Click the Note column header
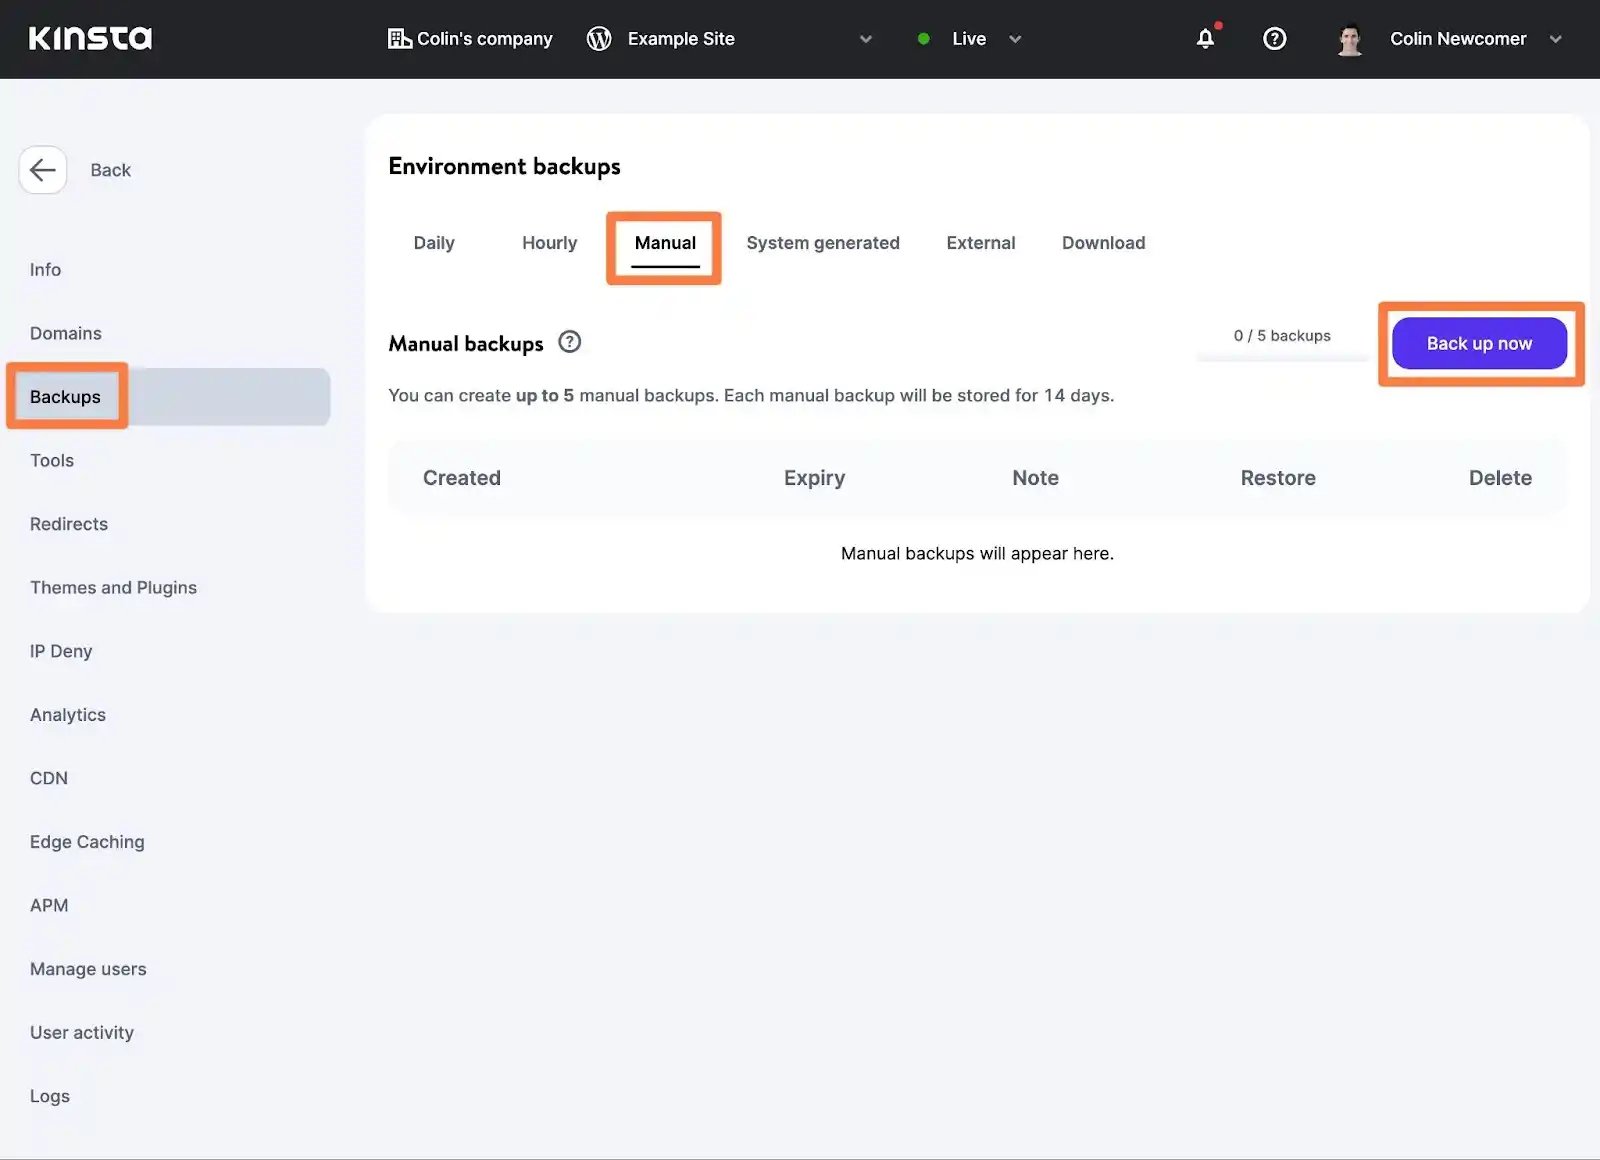1600x1160 pixels. [1035, 478]
